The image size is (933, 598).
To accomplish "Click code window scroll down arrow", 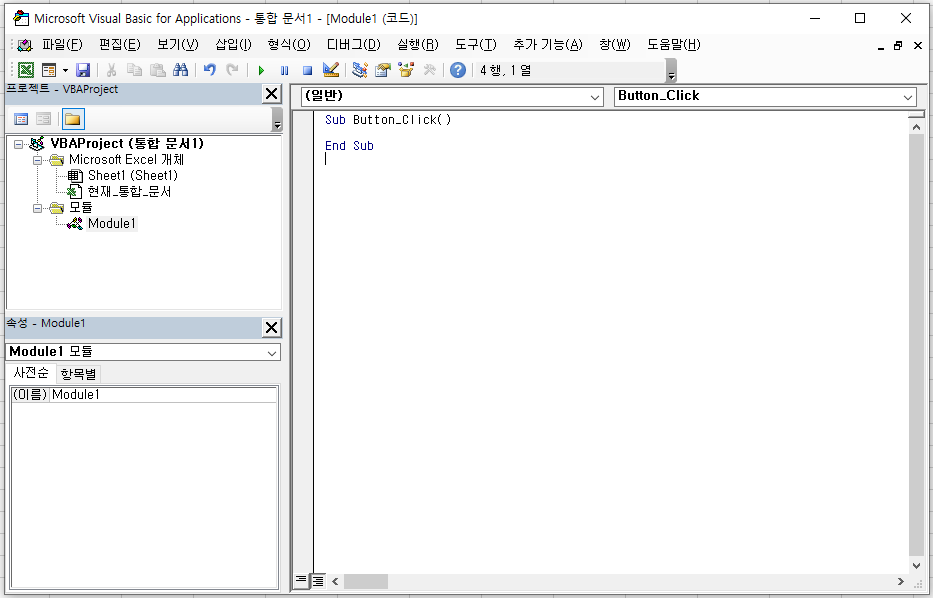I will (x=916, y=566).
